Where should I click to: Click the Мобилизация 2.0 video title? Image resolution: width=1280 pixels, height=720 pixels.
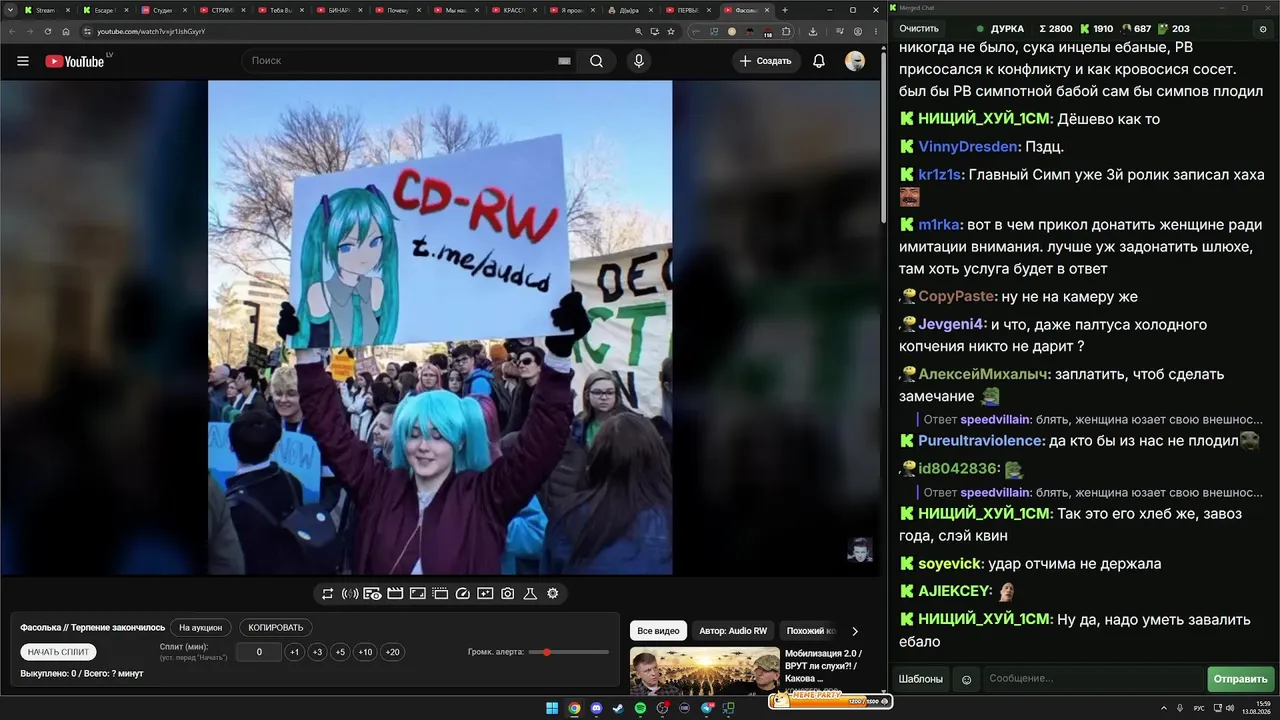(824, 665)
